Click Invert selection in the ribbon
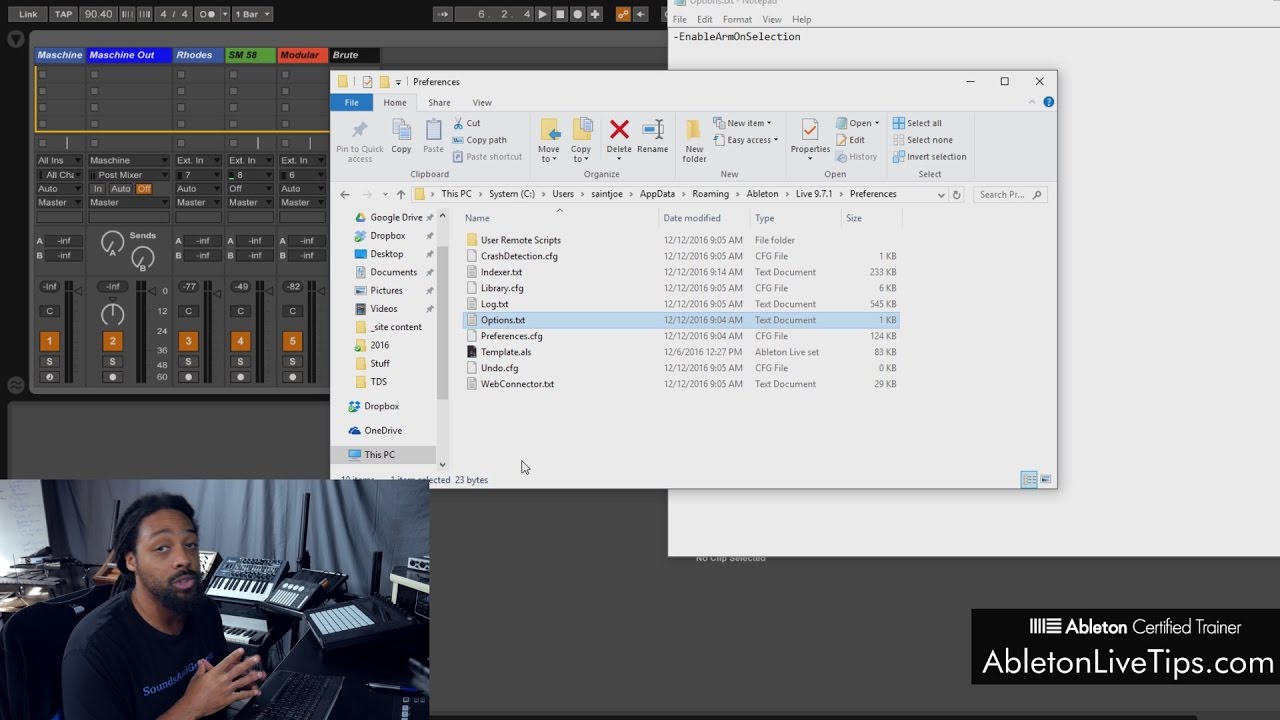This screenshot has height=720, width=1280. click(x=929, y=156)
